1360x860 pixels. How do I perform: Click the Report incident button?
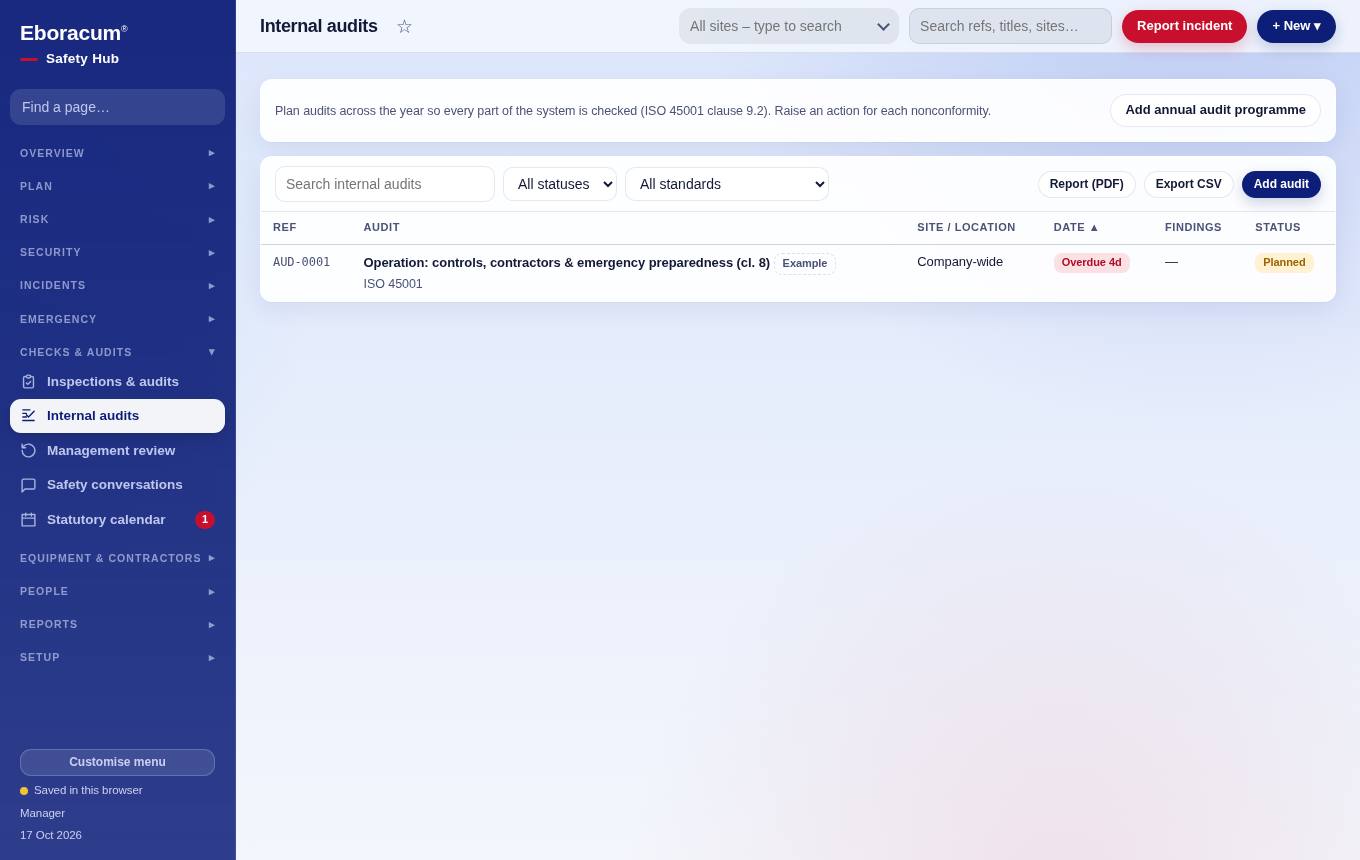pyautogui.click(x=1184, y=26)
